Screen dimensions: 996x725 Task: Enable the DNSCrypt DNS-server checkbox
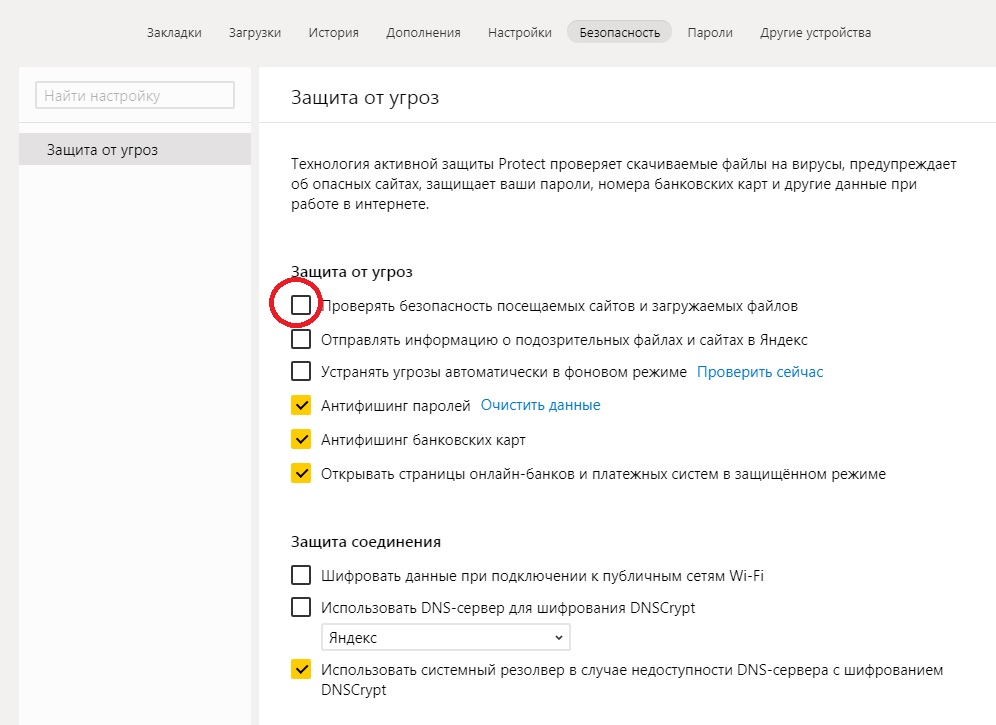coord(301,607)
